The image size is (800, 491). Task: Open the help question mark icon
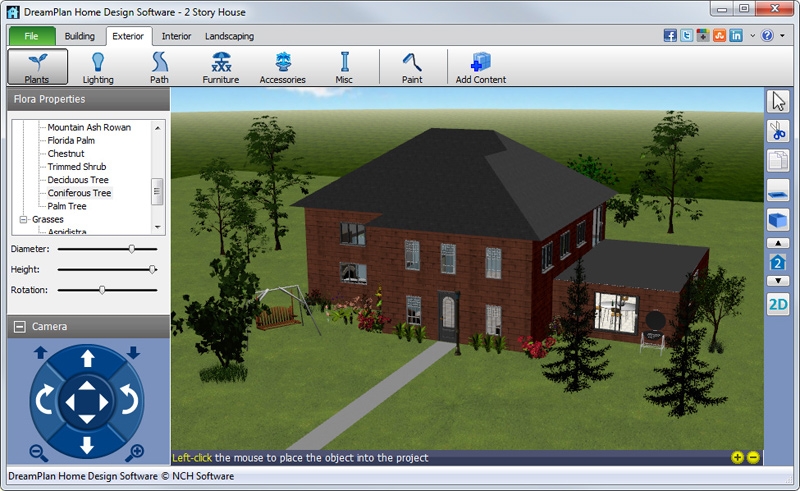pyautogui.click(x=767, y=36)
